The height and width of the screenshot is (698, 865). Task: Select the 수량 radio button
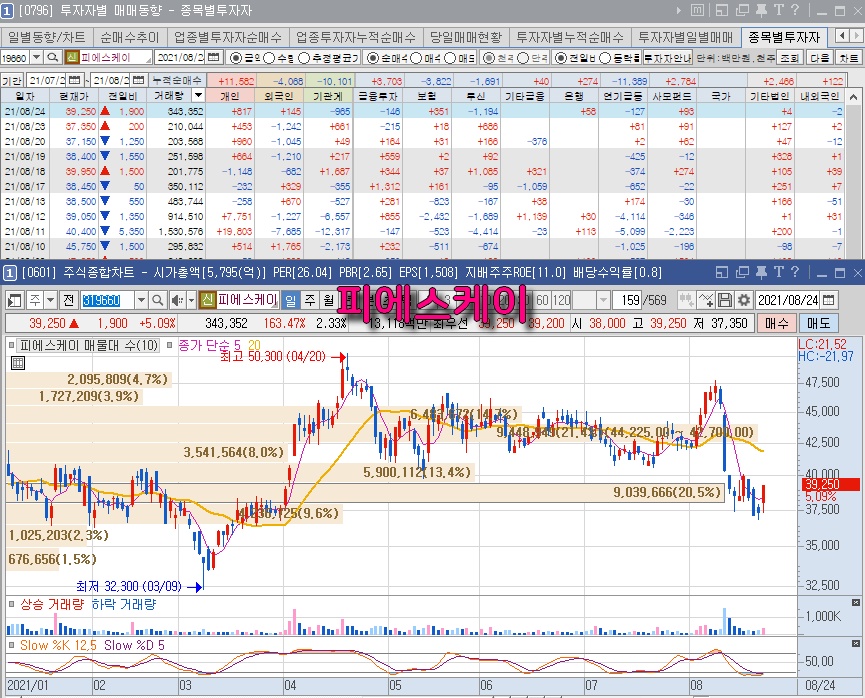269,58
